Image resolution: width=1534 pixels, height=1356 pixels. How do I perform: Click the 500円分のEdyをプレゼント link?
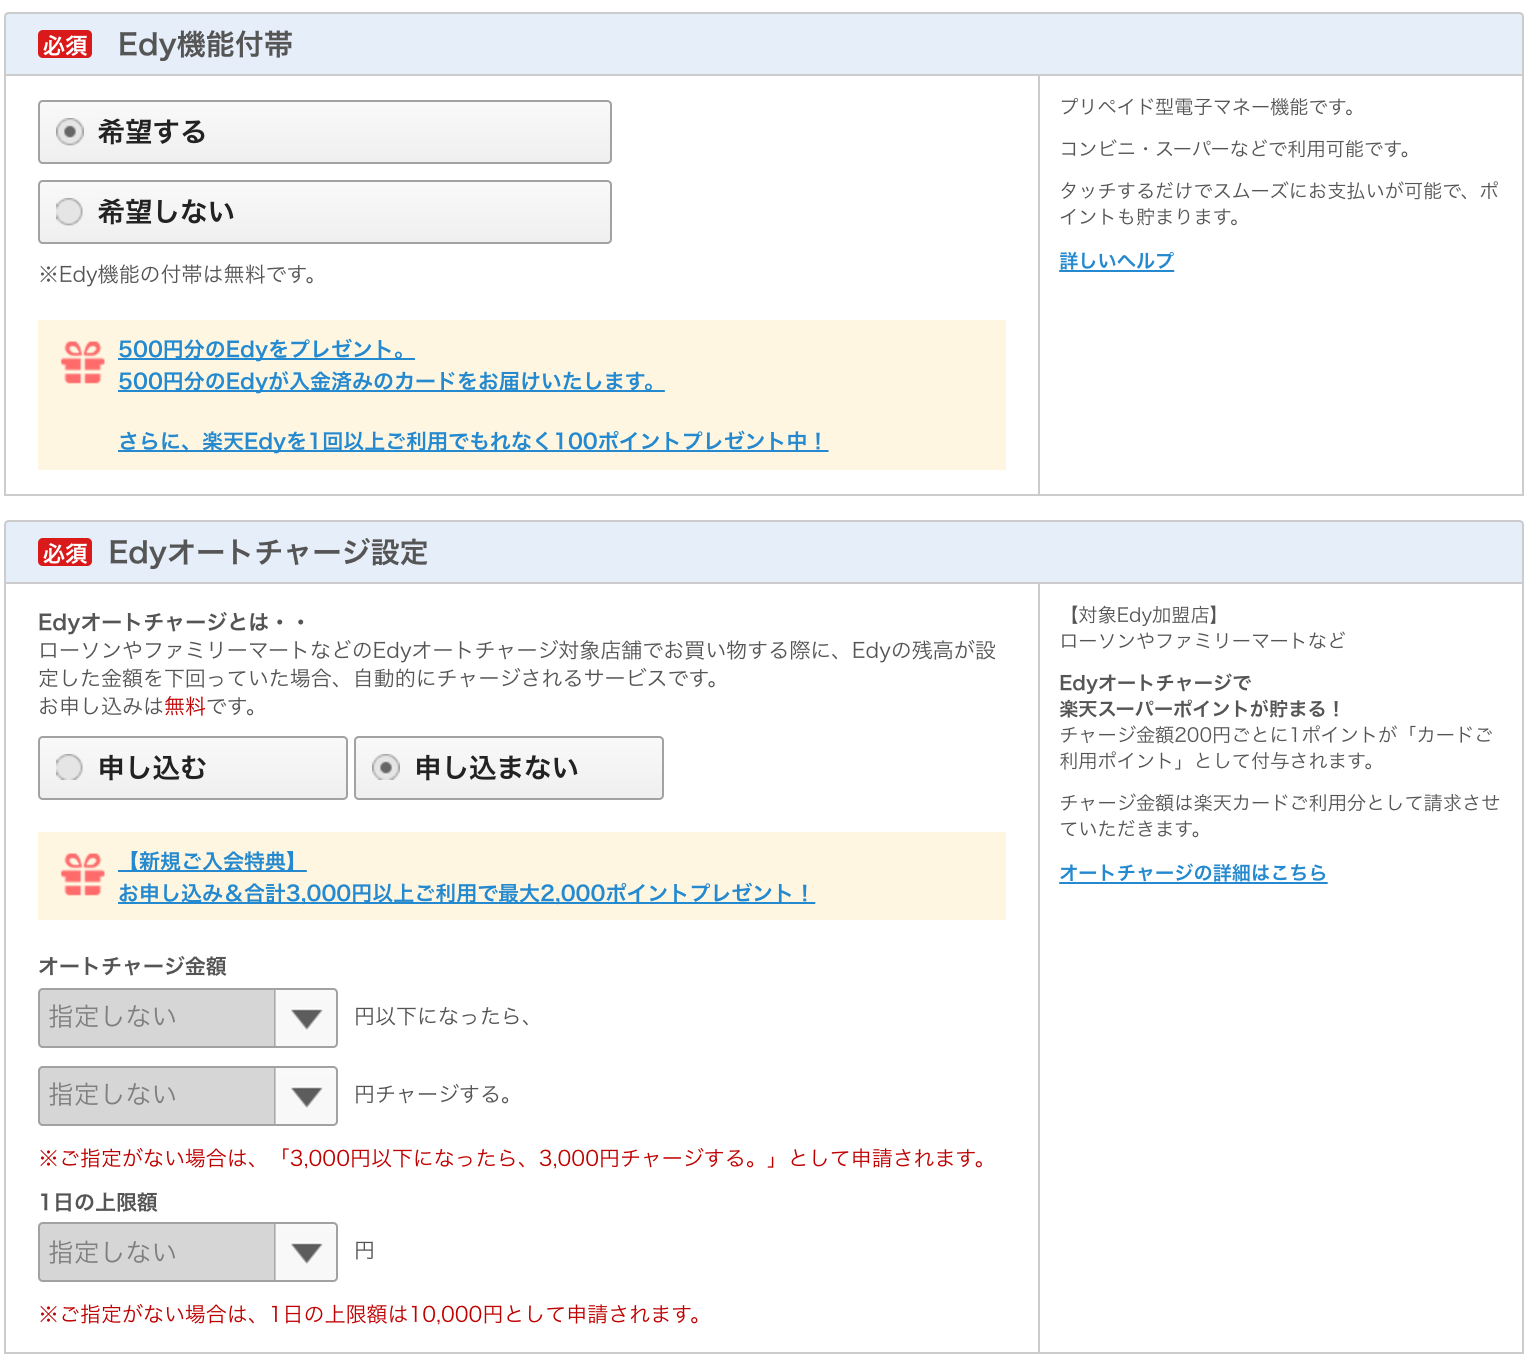pyautogui.click(x=266, y=349)
